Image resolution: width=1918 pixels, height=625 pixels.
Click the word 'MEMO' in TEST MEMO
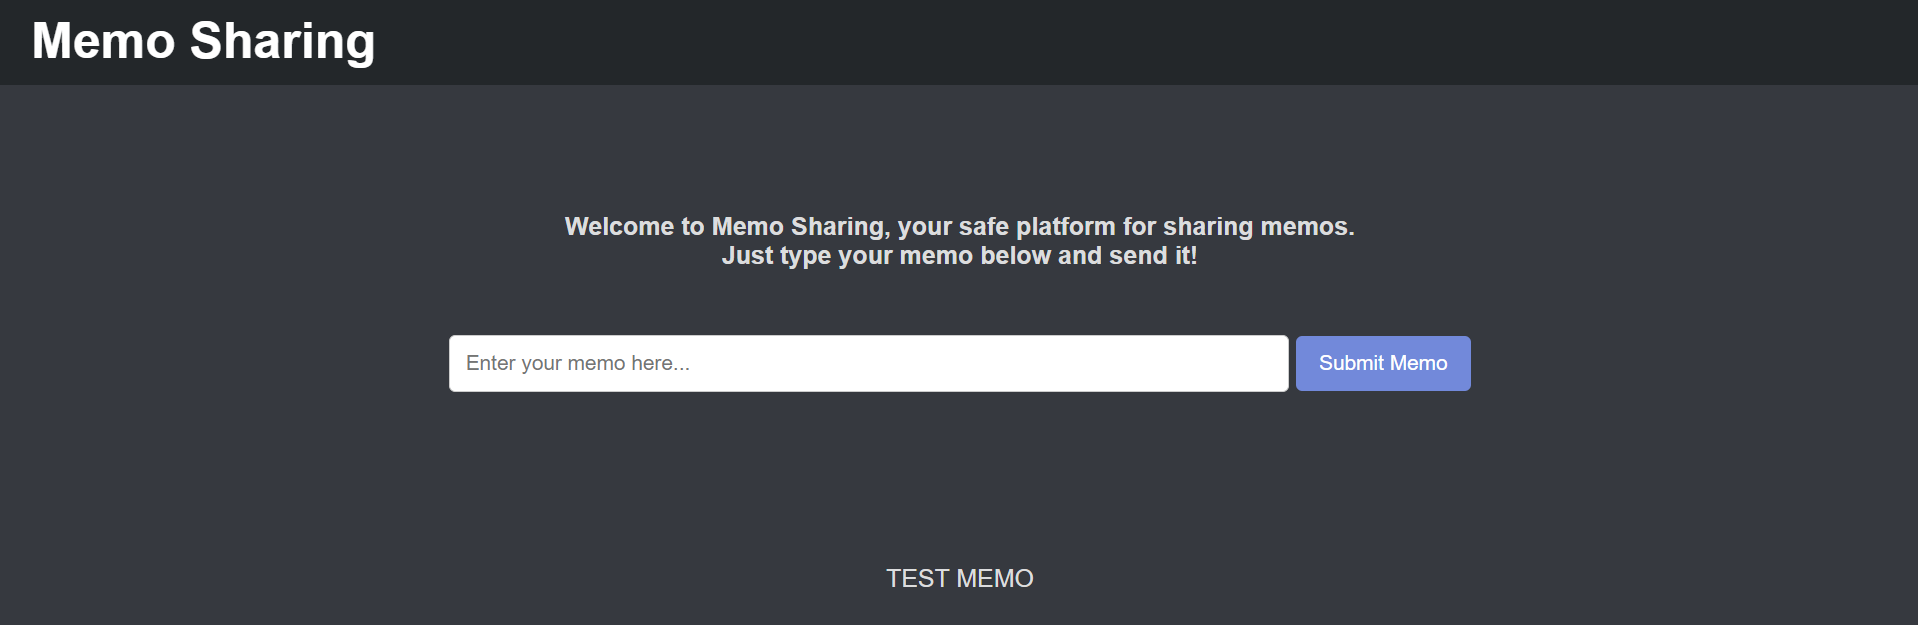tap(995, 578)
